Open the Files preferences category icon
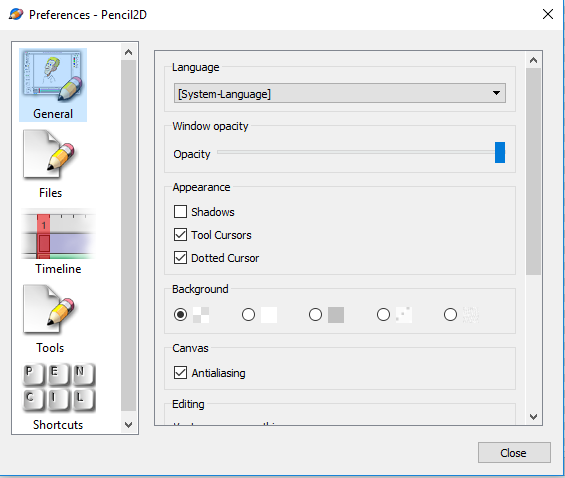Viewport: 565px width, 478px height. click(49, 154)
